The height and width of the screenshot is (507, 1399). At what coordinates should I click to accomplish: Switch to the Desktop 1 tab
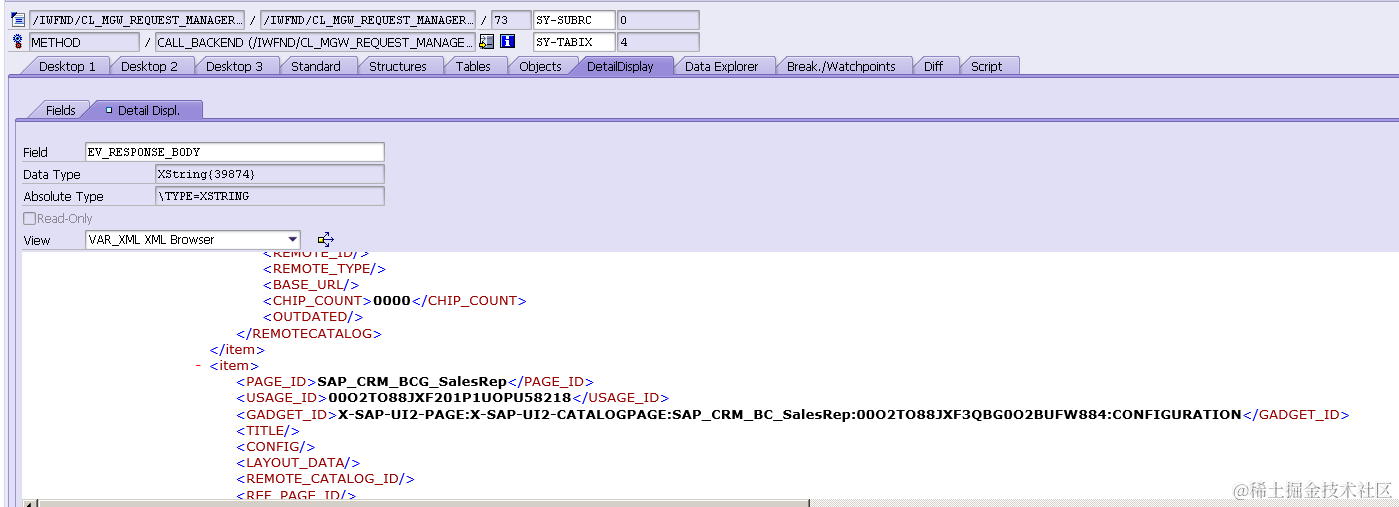pos(67,66)
